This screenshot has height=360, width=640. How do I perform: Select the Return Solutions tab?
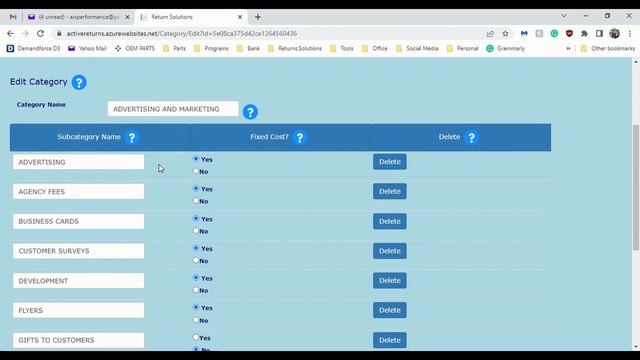click(x=191, y=17)
